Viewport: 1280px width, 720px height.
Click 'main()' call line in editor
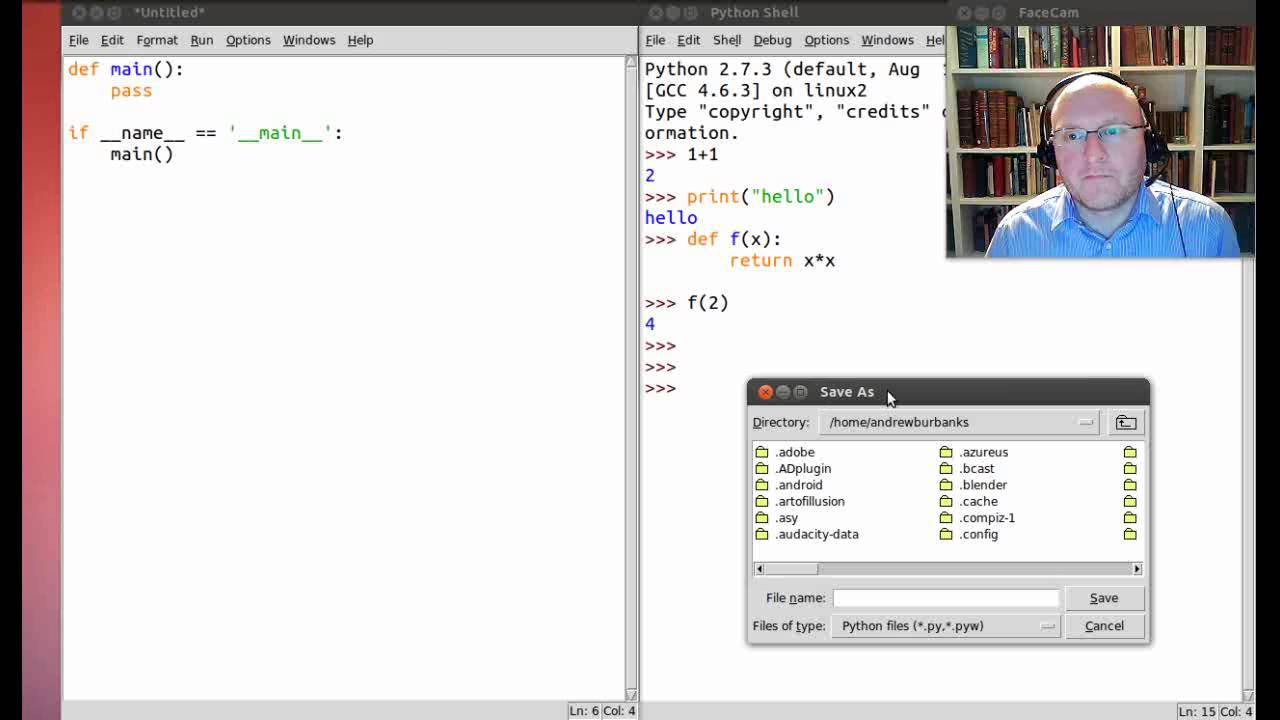pyautogui.click(x=142, y=154)
